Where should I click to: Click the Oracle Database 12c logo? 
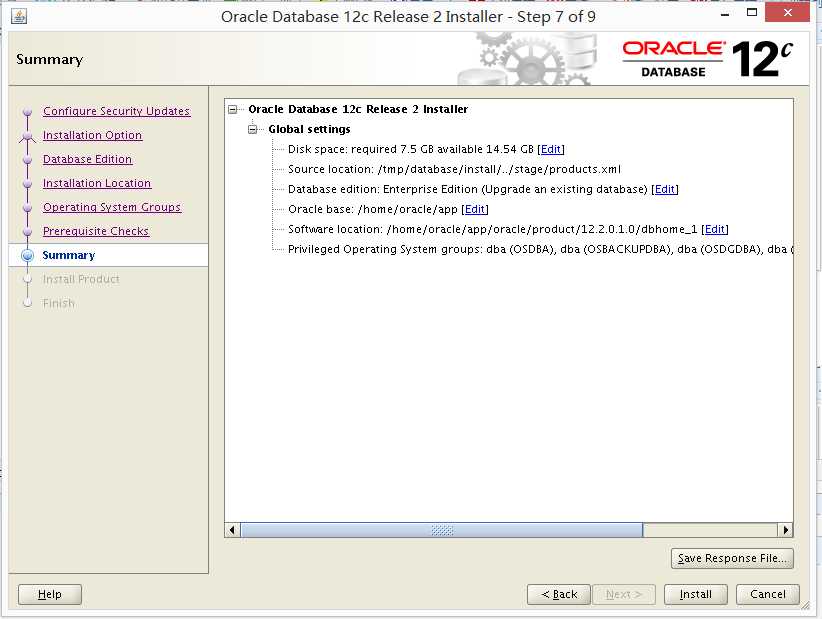pos(708,59)
